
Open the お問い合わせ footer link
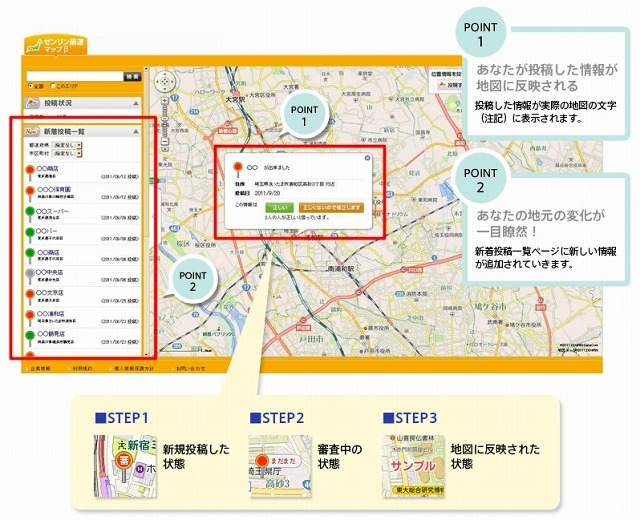pos(191,369)
